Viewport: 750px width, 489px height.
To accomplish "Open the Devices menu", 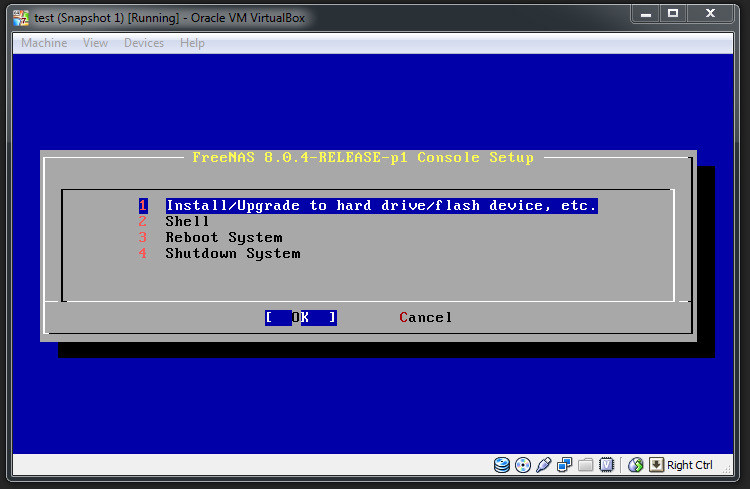I will click(144, 43).
